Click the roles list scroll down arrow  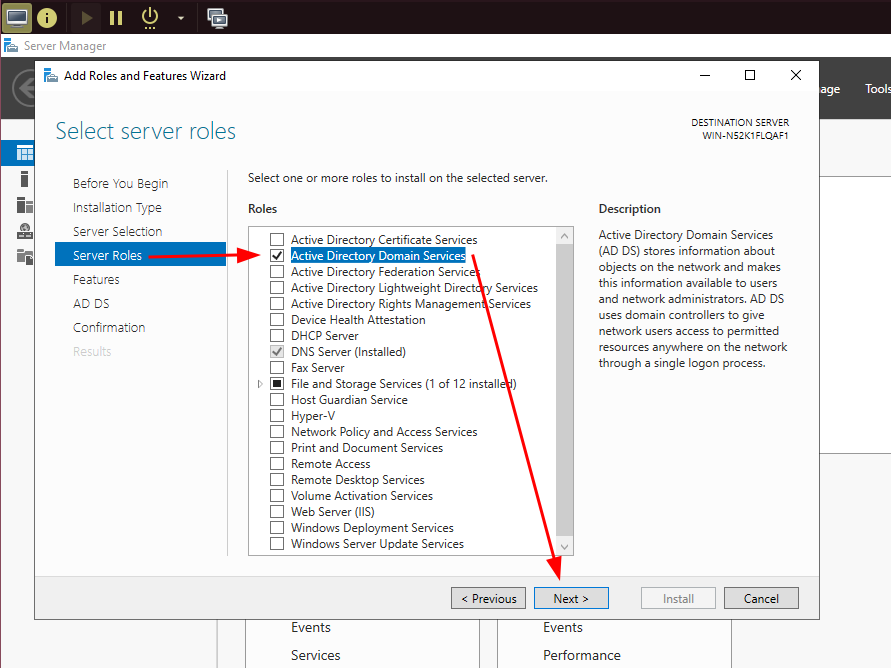point(564,546)
